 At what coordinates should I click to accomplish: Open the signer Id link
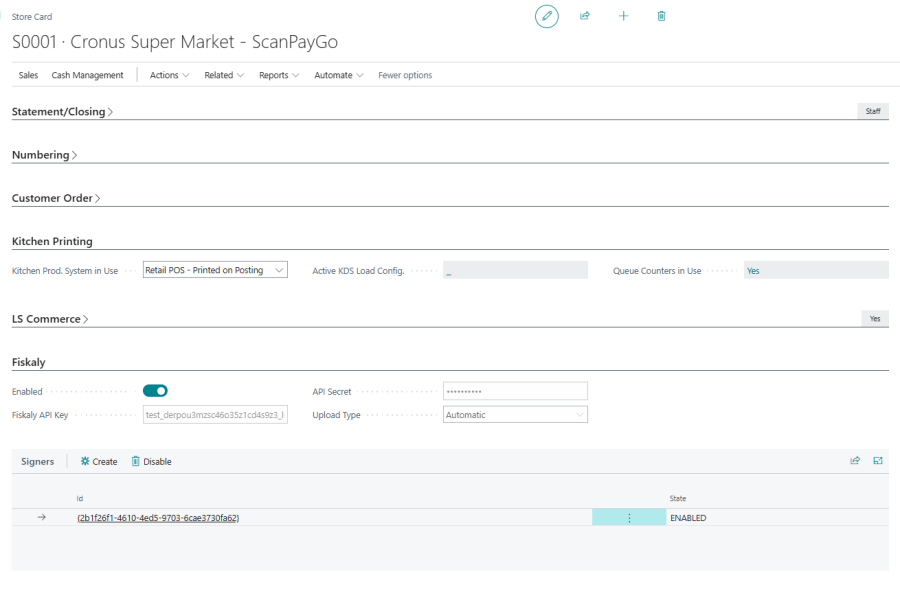pyautogui.click(x=158, y=518)
